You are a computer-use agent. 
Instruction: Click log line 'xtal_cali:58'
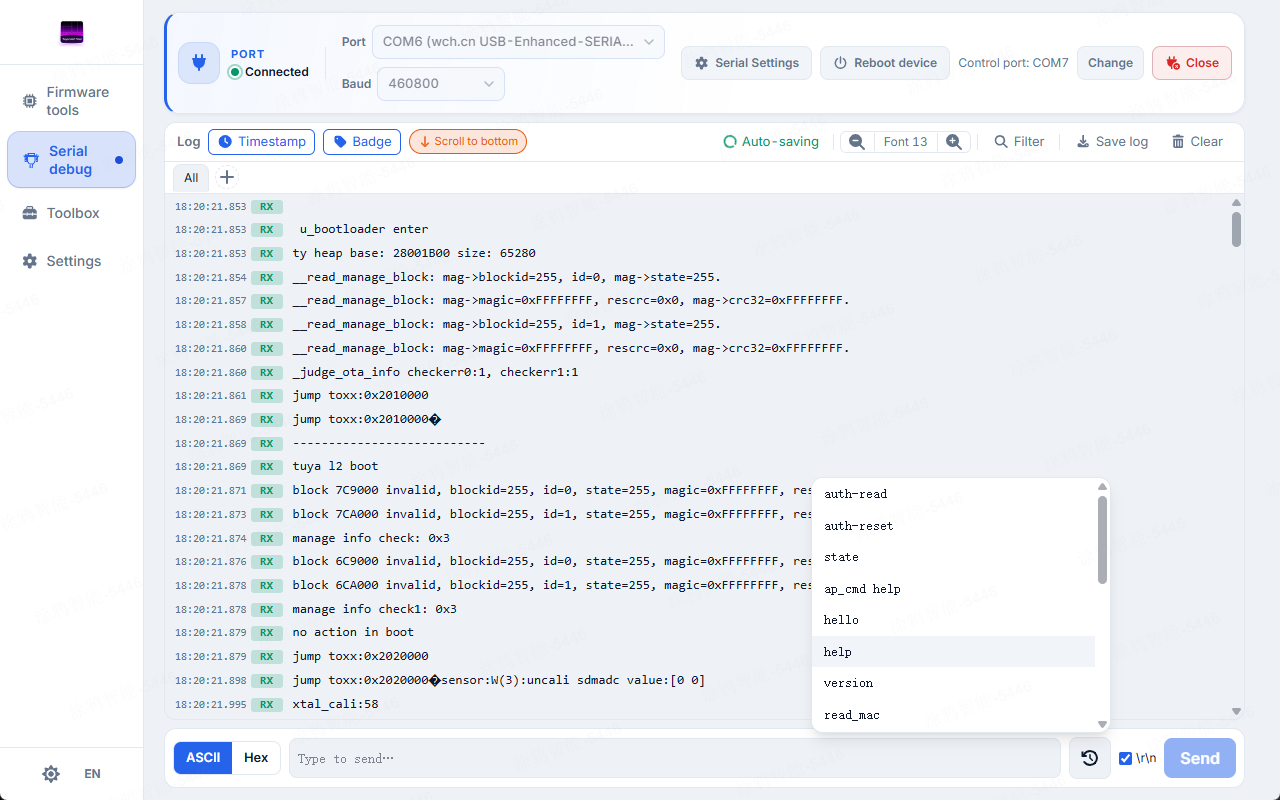[x=335, y=705]
